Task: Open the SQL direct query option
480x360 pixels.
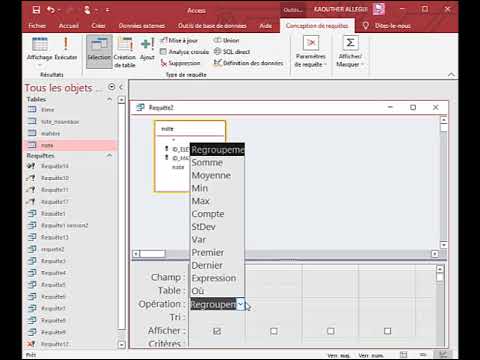Action: [232, 52]
